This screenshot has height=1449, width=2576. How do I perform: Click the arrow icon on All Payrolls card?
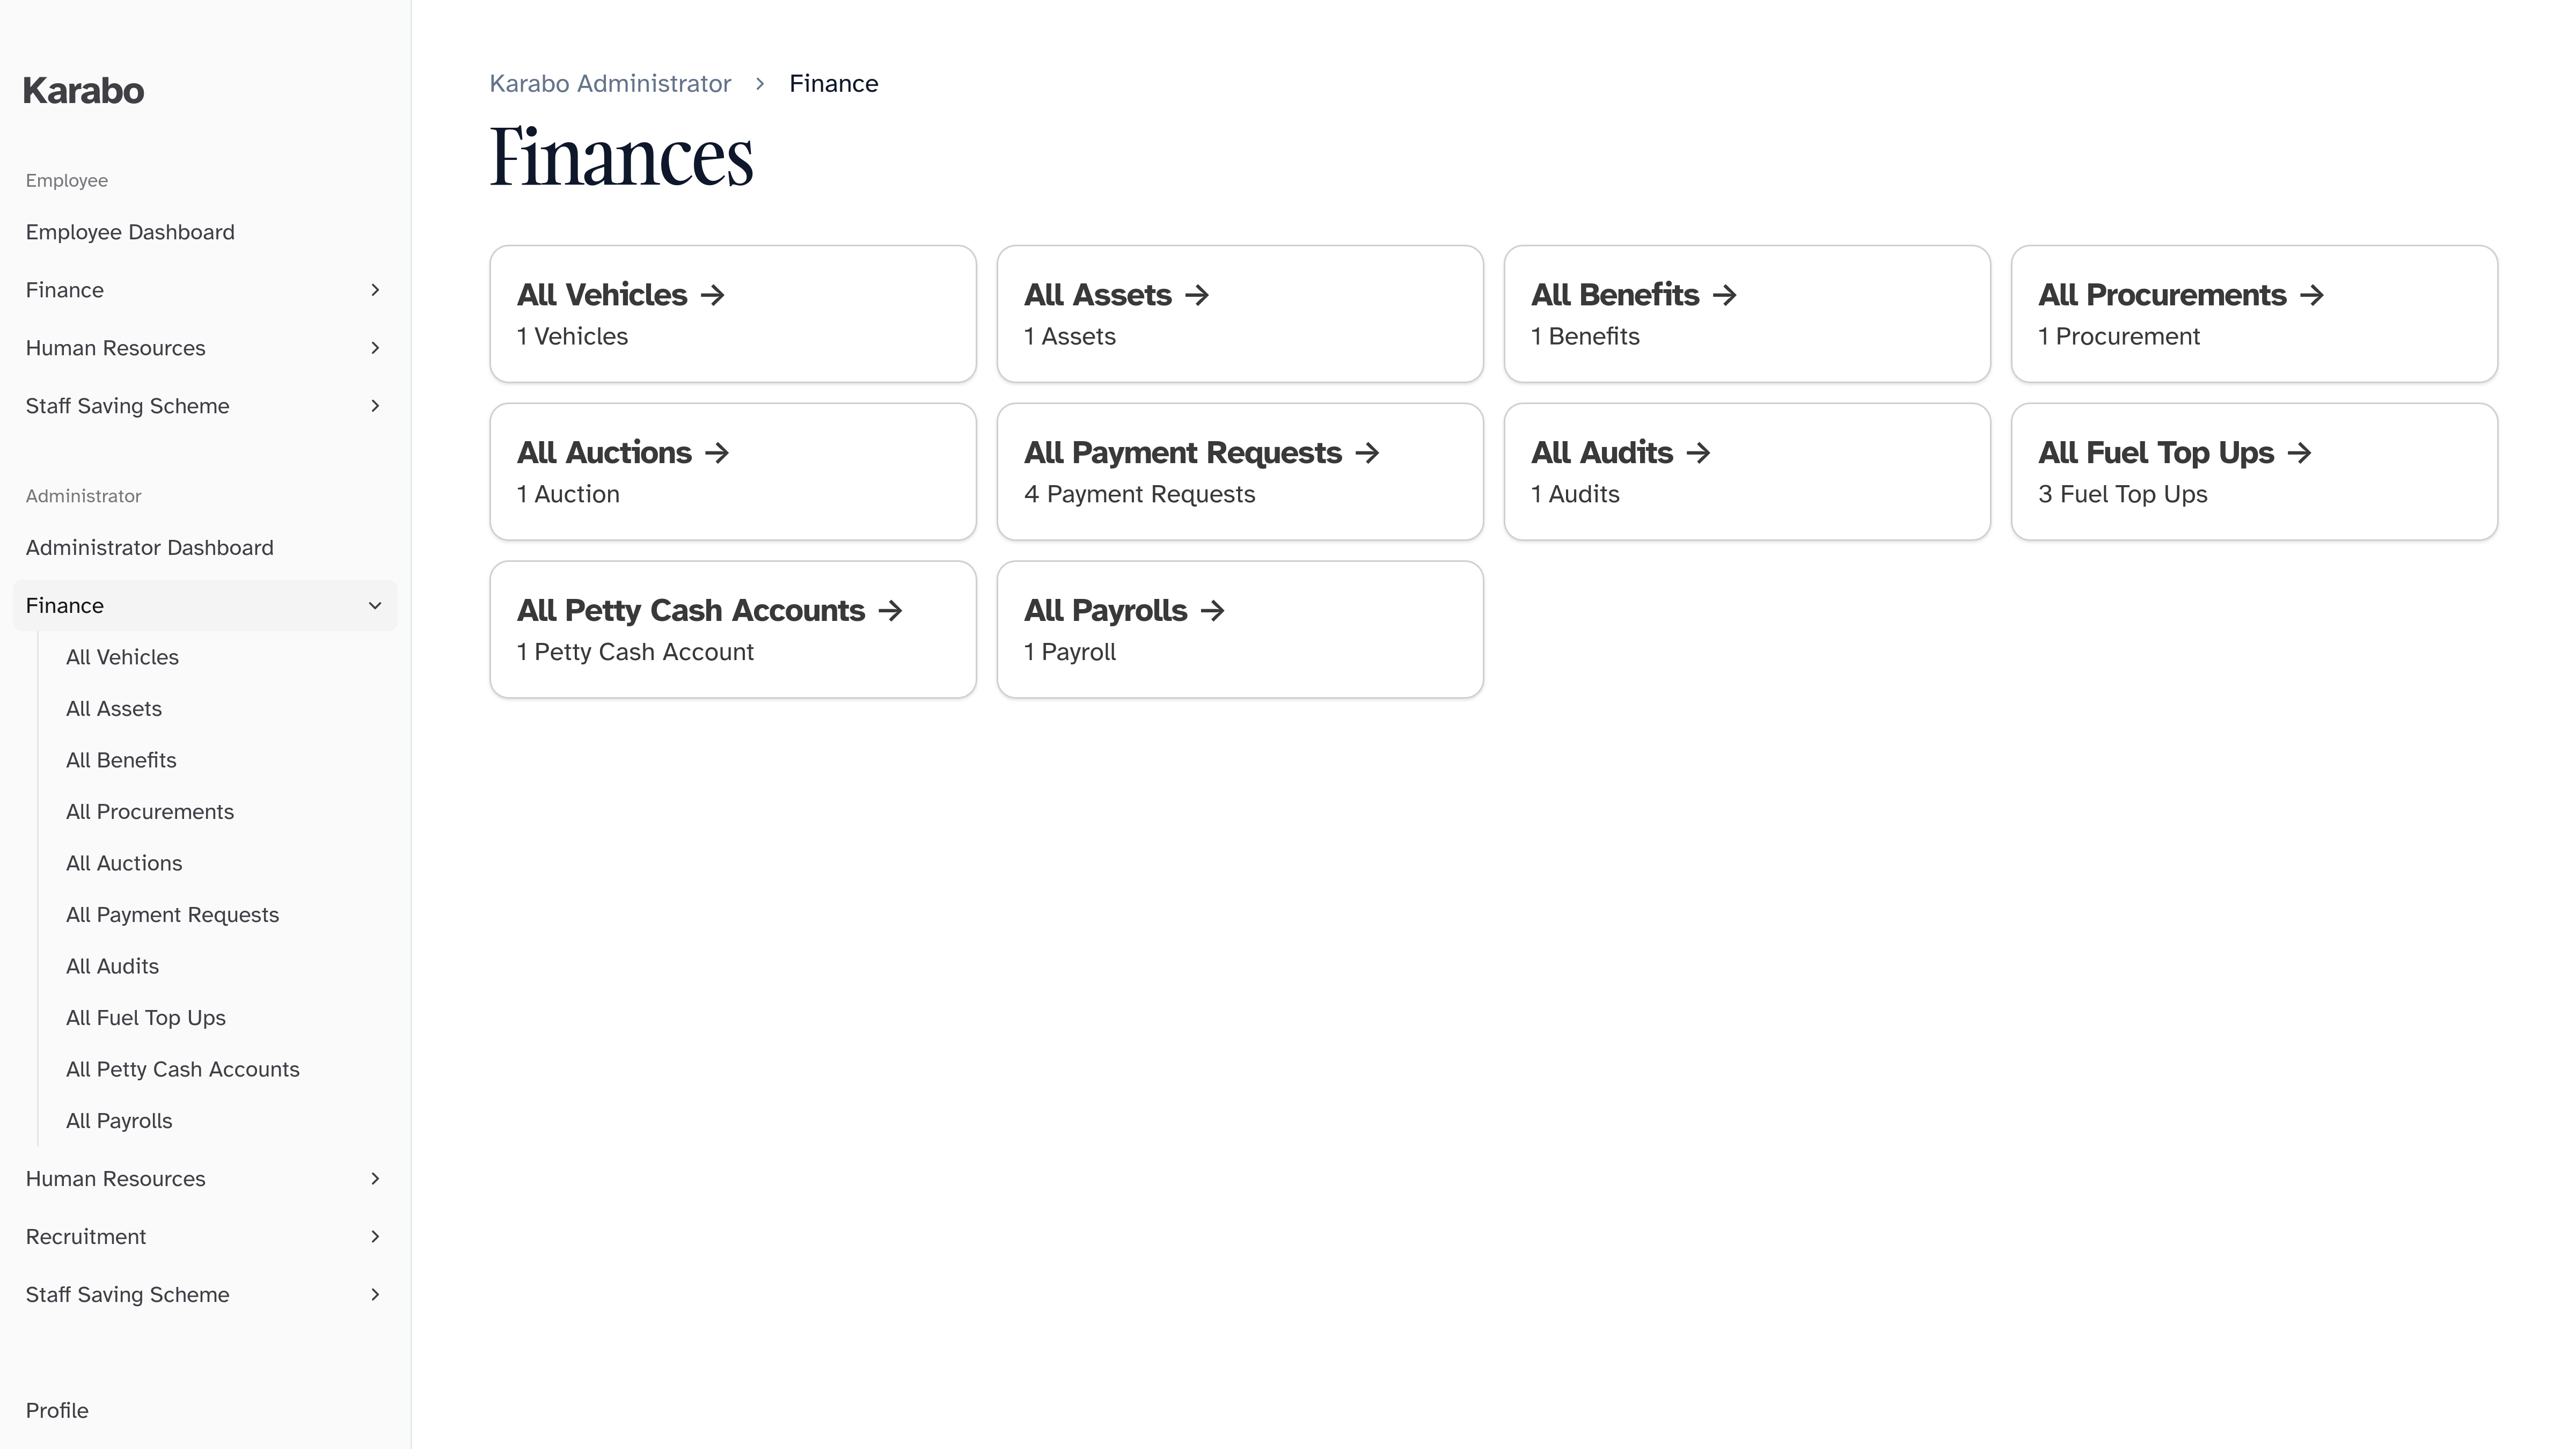[1213, 611]
